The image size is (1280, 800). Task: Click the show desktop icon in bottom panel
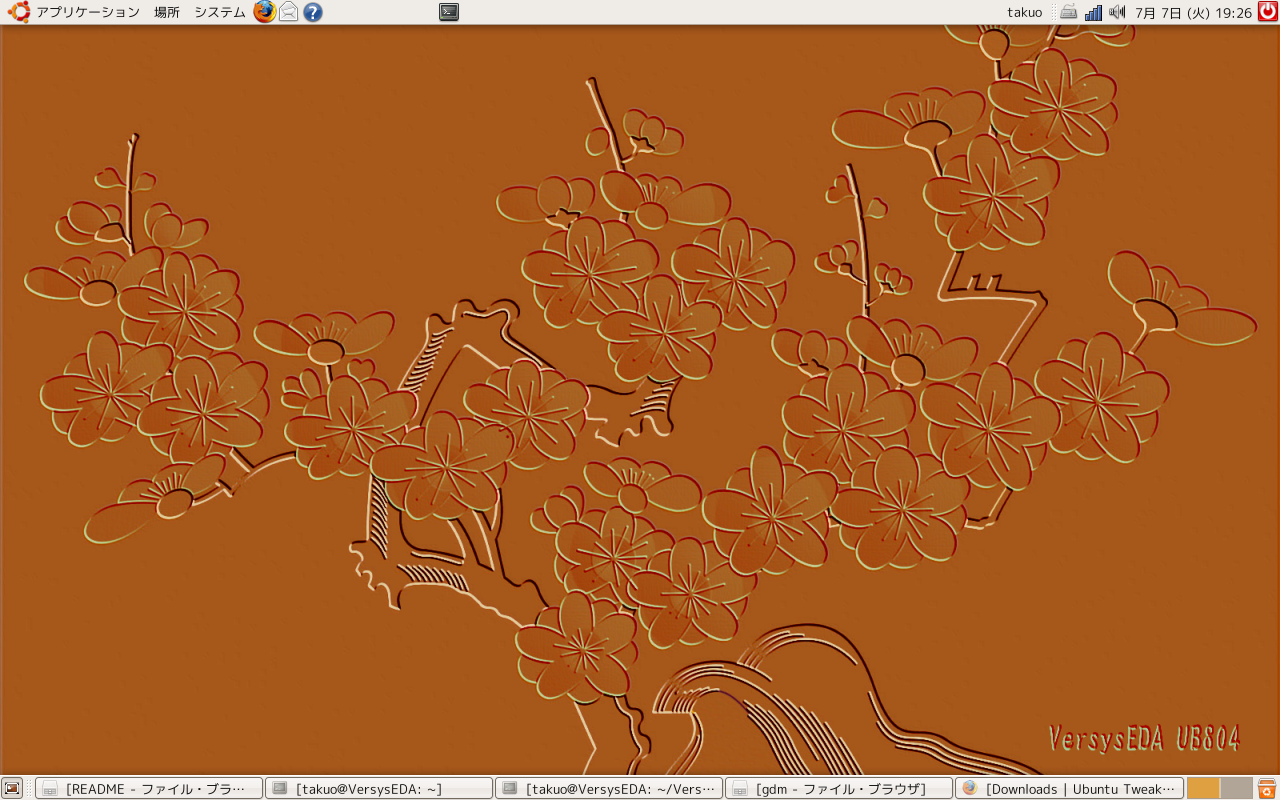pyautogui.click(x=12, y=788)
